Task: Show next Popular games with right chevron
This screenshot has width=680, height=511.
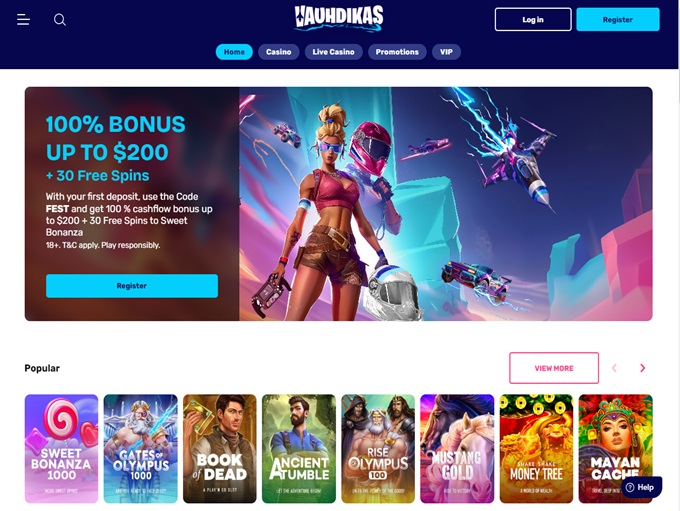Action: click(x=643, y=368)
